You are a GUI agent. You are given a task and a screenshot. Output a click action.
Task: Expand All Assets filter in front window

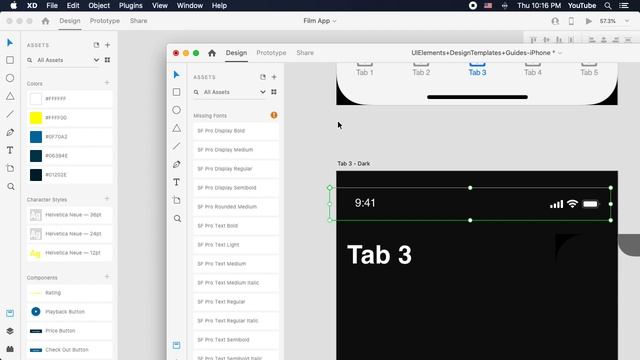click(262, 92)
